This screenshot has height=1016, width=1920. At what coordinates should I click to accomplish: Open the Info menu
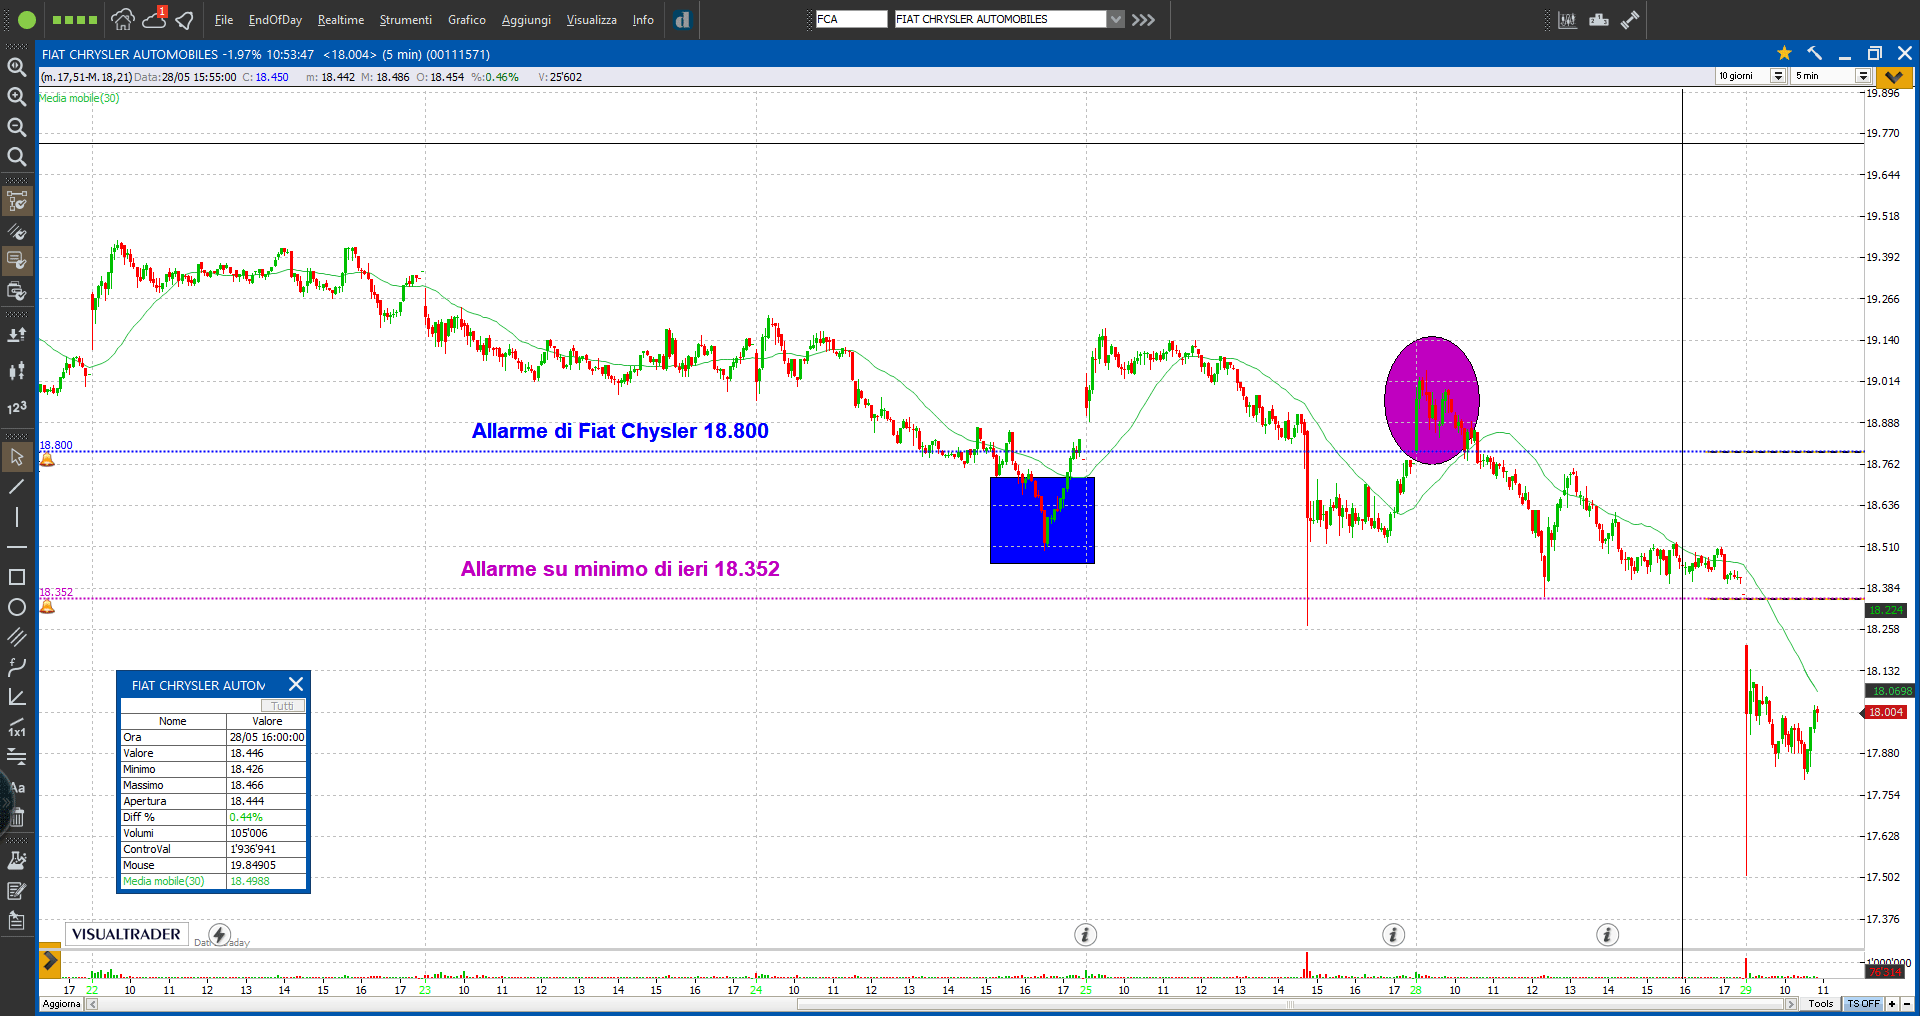click(x=643, y=20)
